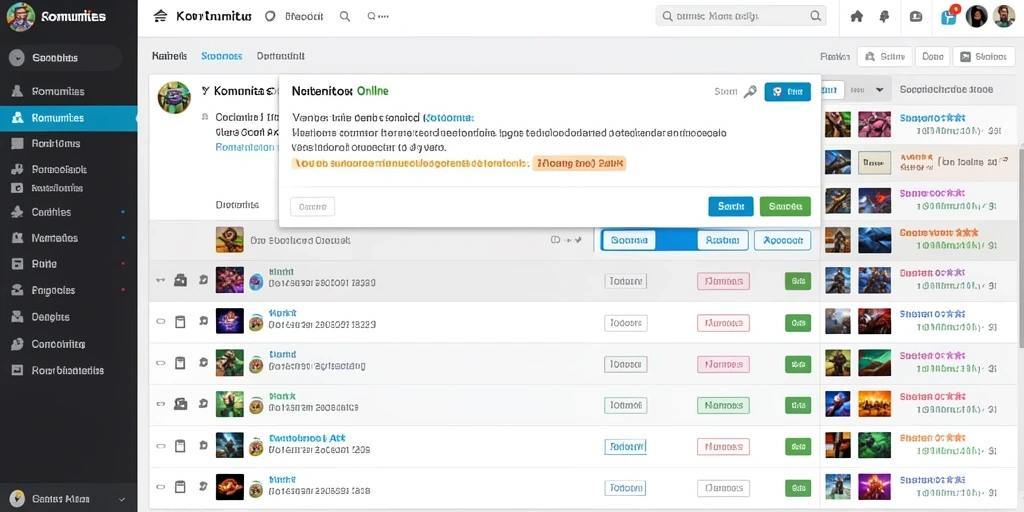Click the refresh icon in the fiery orange thumbnail row
Viewport: 1024px width, 512px height.
202,487
